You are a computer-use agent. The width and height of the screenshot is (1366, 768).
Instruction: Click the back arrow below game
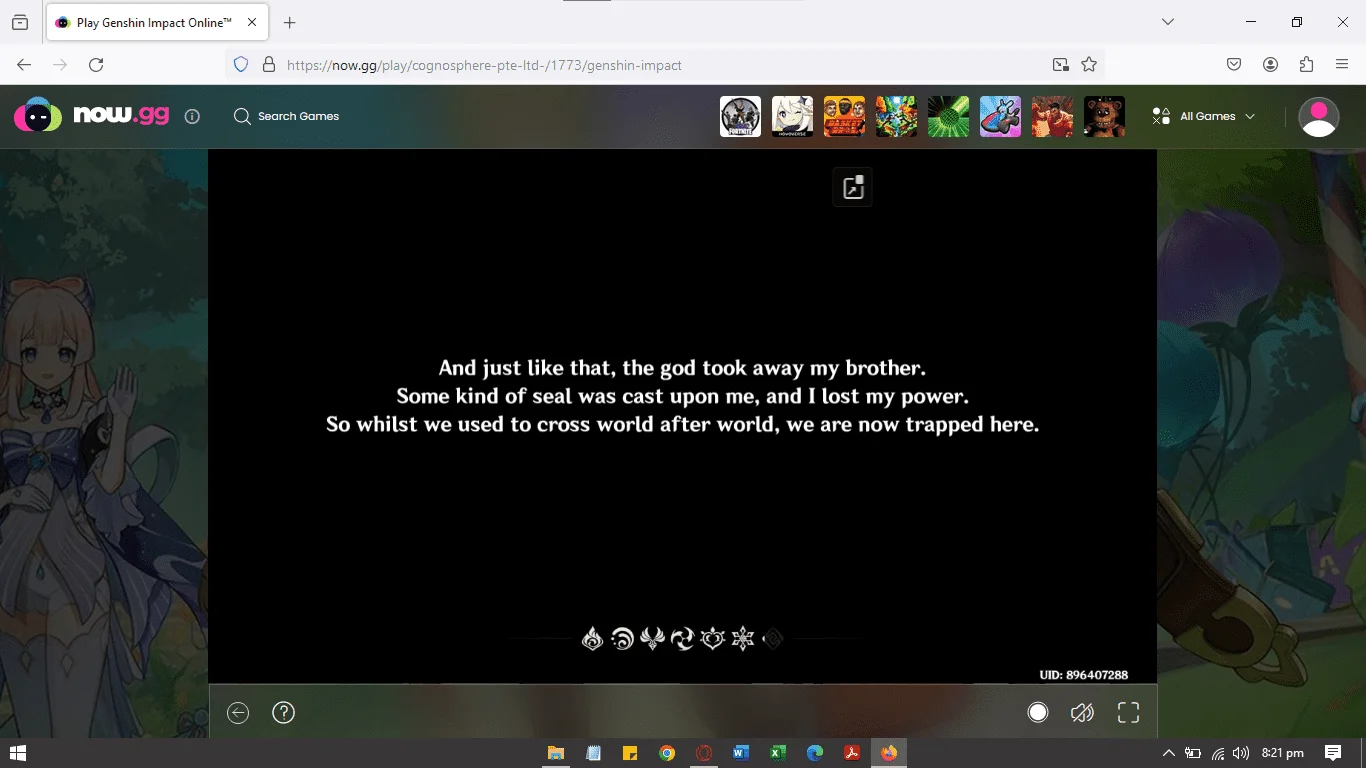point(238,712)
